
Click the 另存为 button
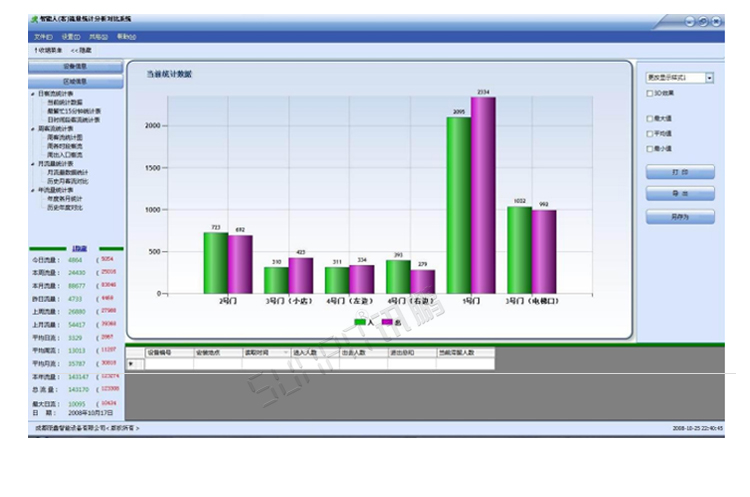coord(680,217)
